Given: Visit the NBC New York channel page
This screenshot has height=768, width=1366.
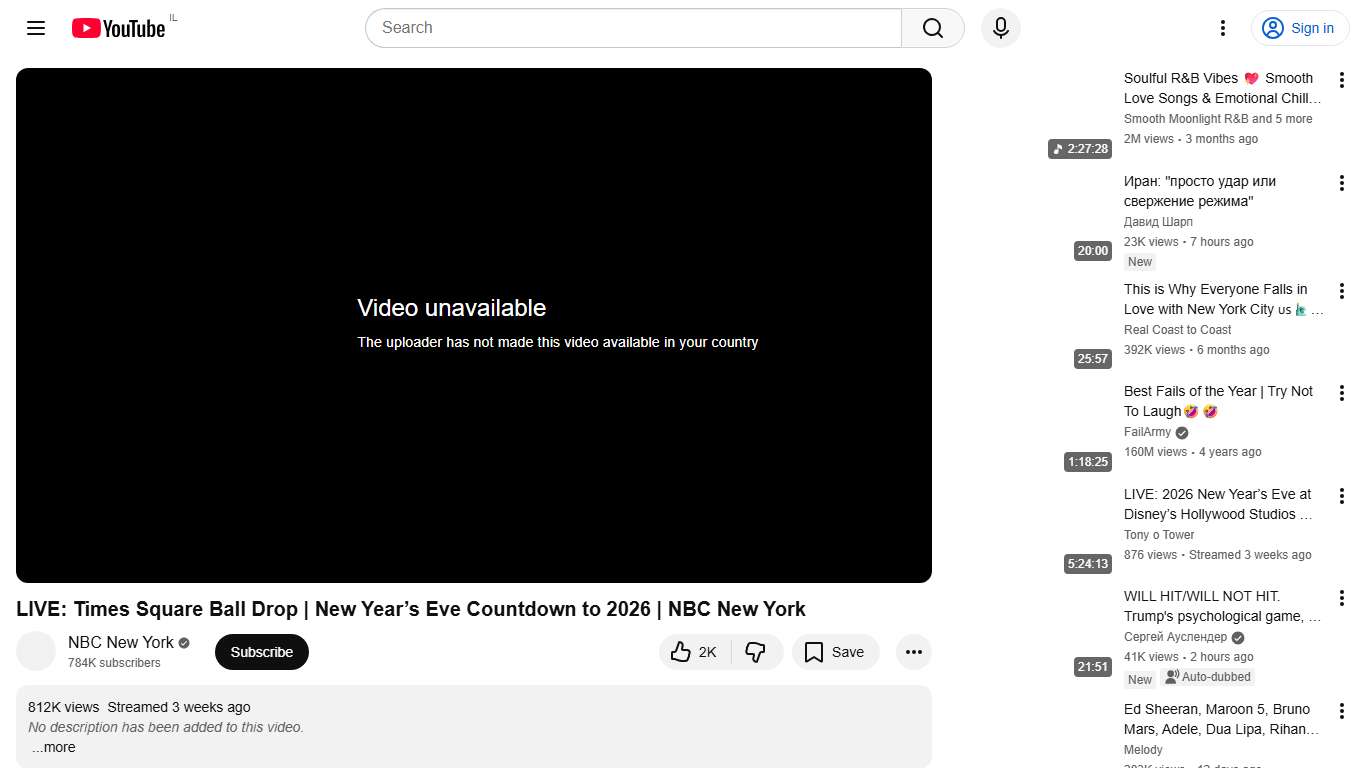Looking at the screenshot, I should point(120,642).
